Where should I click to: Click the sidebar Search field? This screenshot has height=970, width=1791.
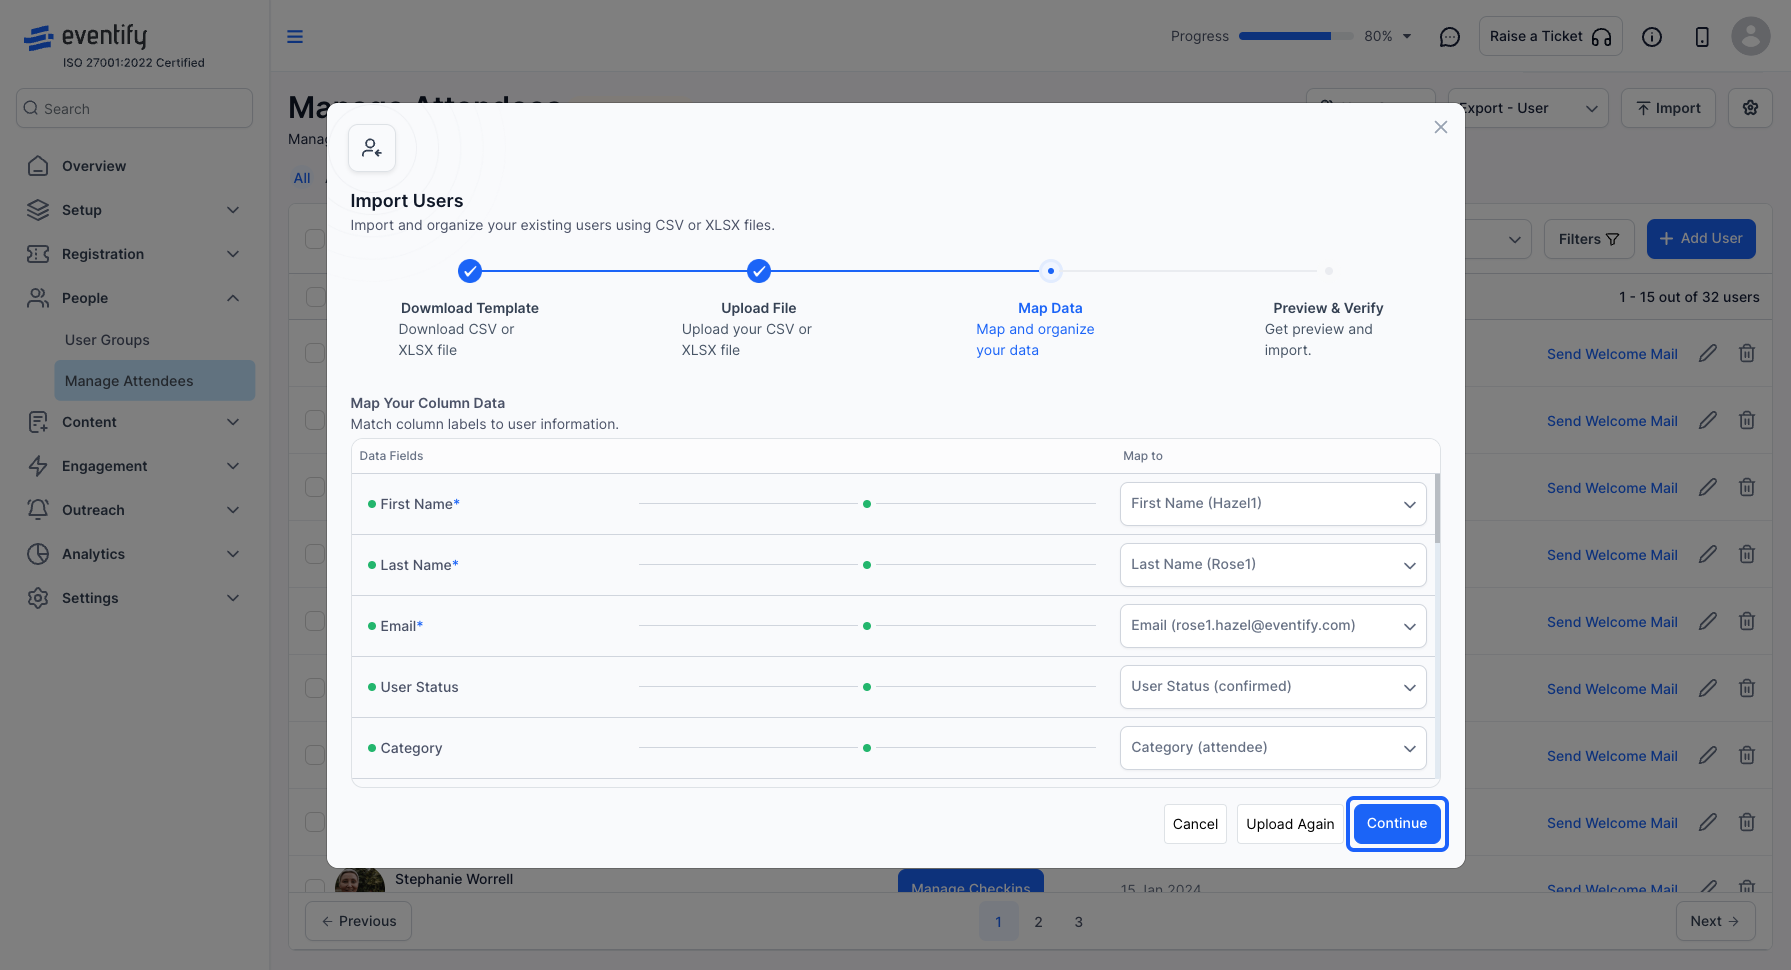click(135, 108)
